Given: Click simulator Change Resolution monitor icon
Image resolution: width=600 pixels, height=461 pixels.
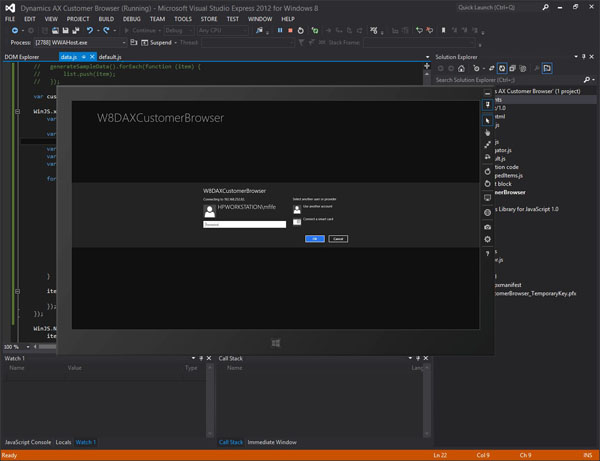Looking at the screenshot, I should click(488, 198).
